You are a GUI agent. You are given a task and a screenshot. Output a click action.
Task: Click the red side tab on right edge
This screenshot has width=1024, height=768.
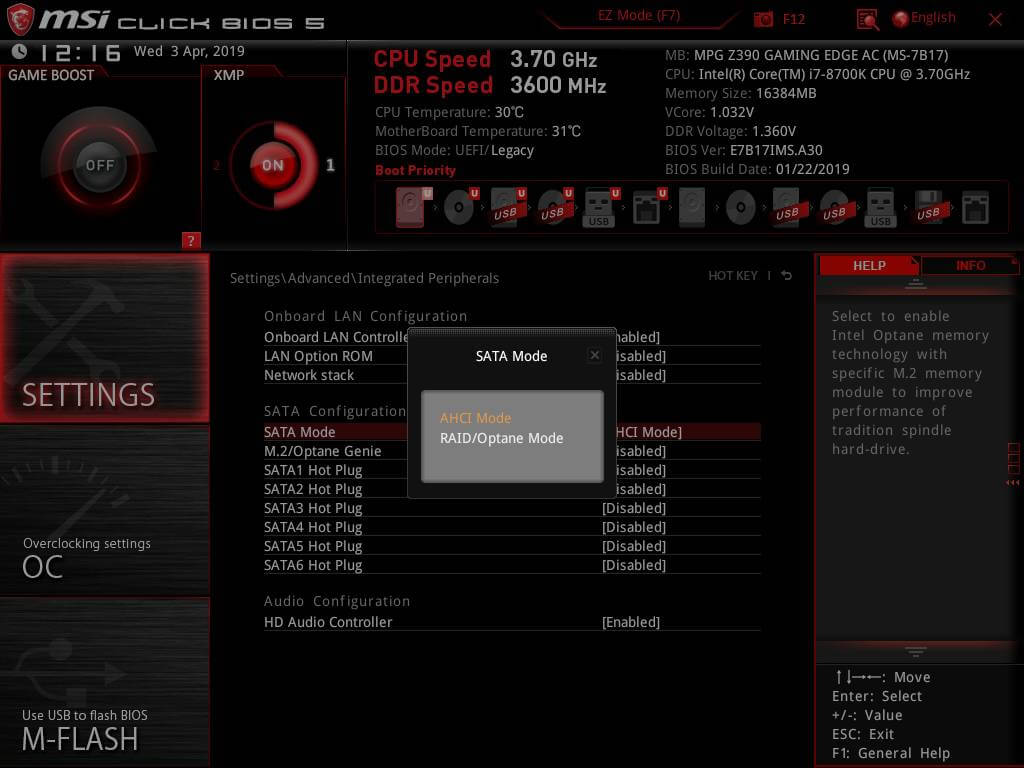(x=1014, y=464)
